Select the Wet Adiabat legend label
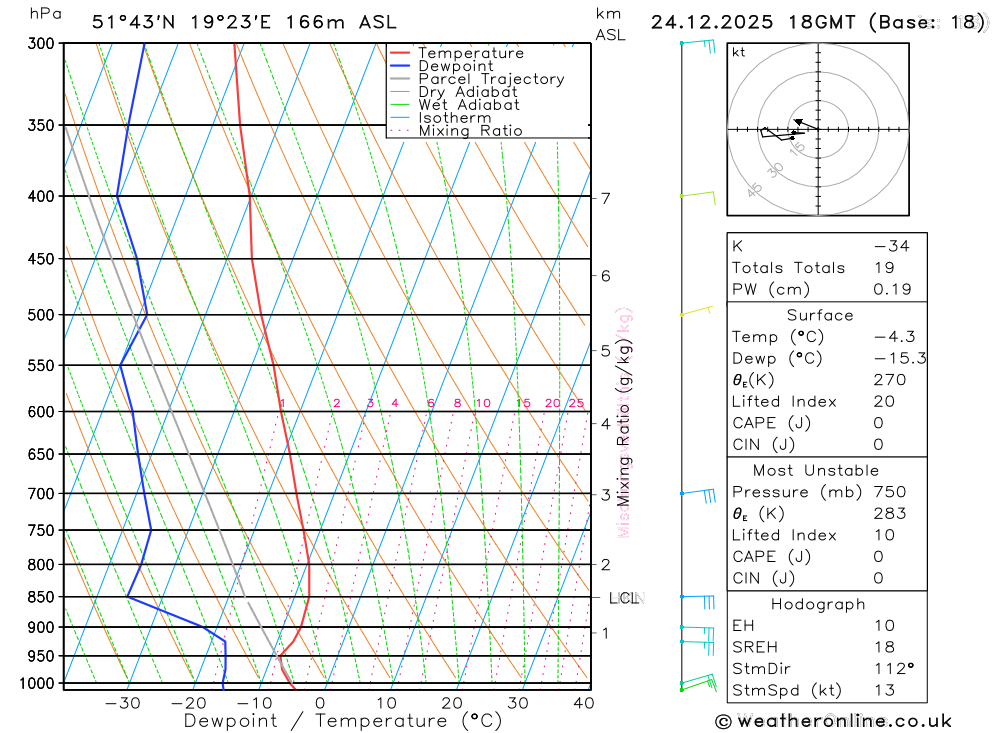 click(469, 105)
